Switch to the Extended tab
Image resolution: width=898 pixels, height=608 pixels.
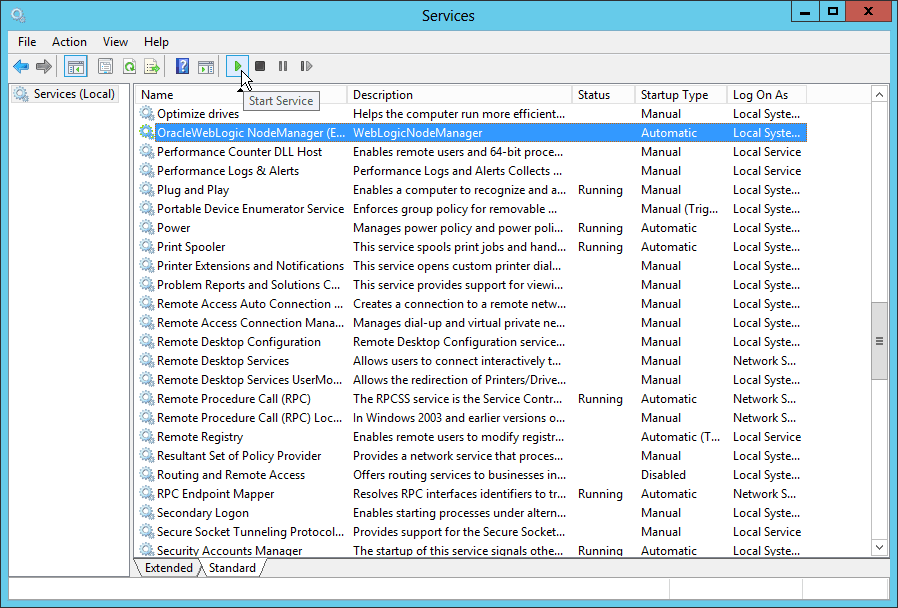point(169,568)
